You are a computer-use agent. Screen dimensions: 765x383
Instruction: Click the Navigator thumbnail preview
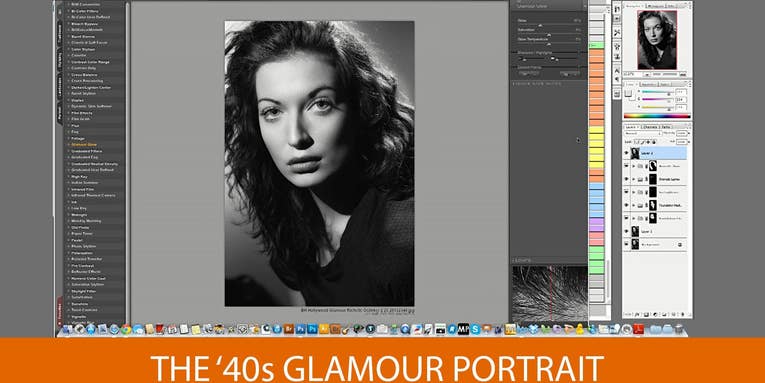tap(656, 40)
